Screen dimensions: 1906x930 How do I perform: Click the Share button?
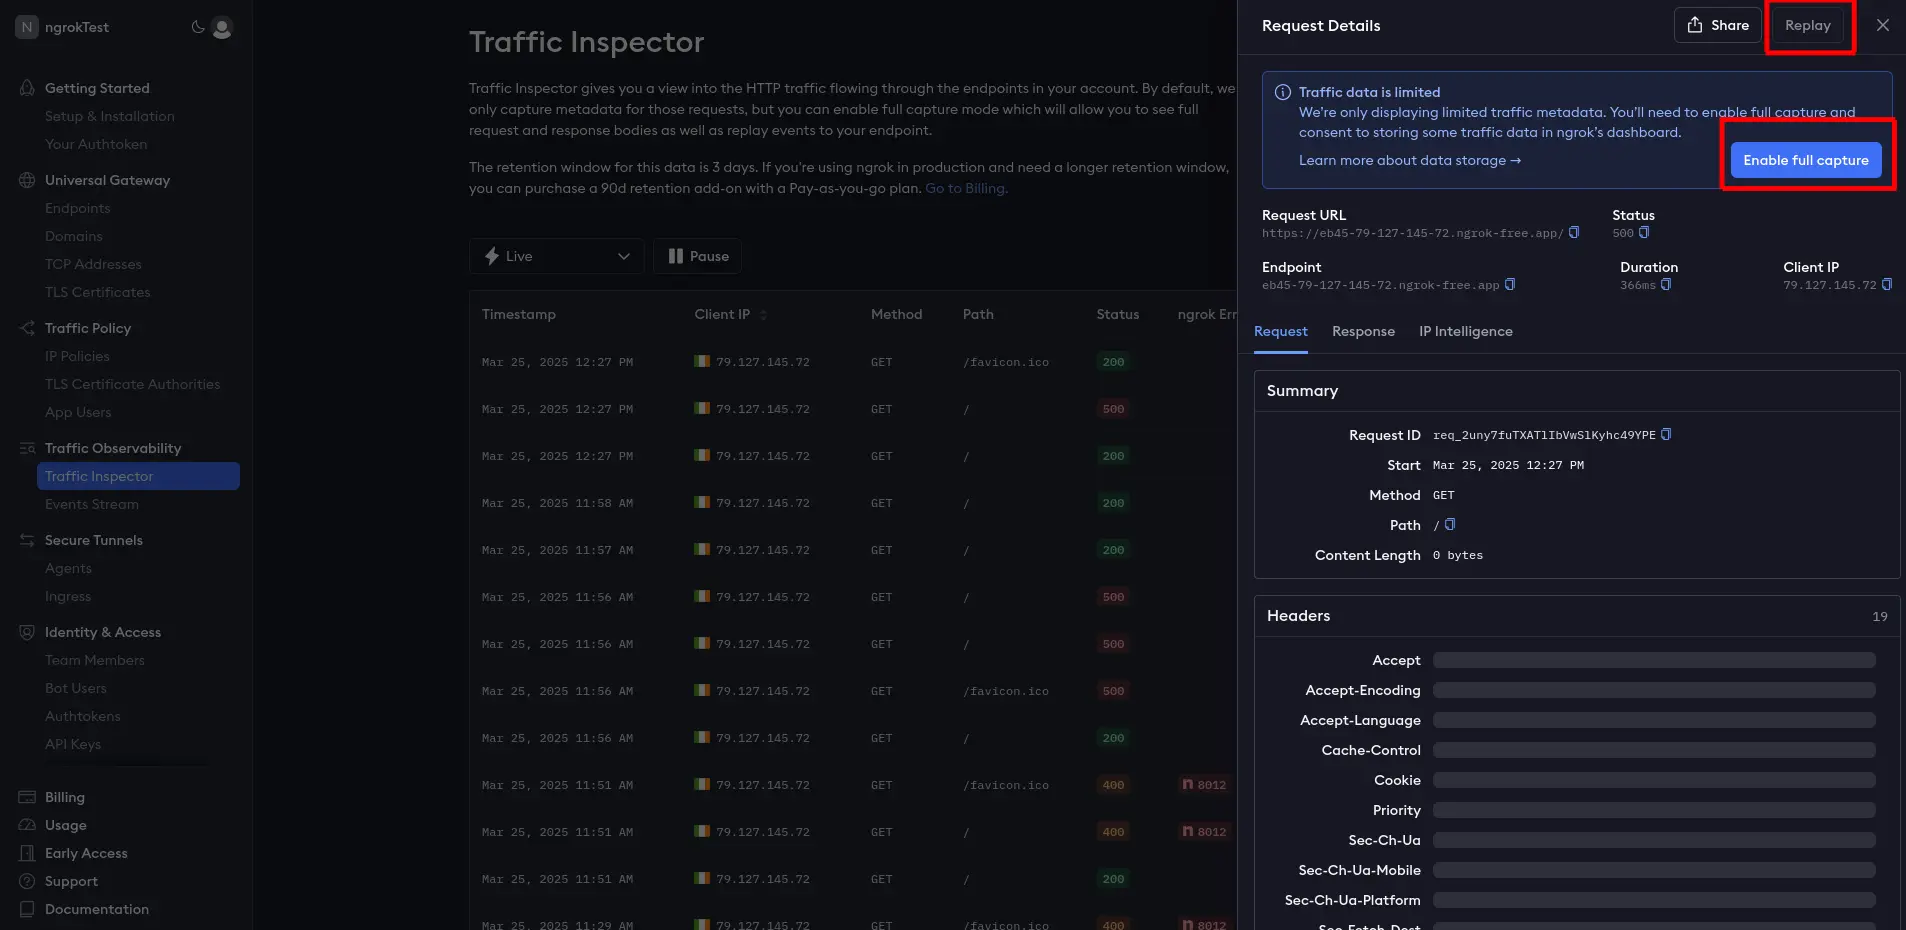(x=1718, y=25)
